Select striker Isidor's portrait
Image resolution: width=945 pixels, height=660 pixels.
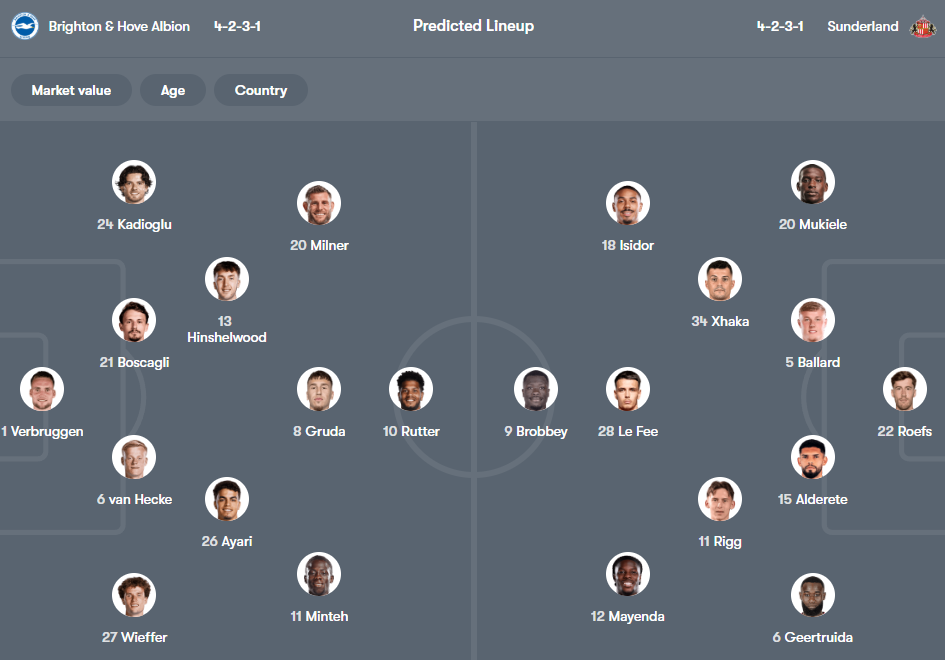627,202
